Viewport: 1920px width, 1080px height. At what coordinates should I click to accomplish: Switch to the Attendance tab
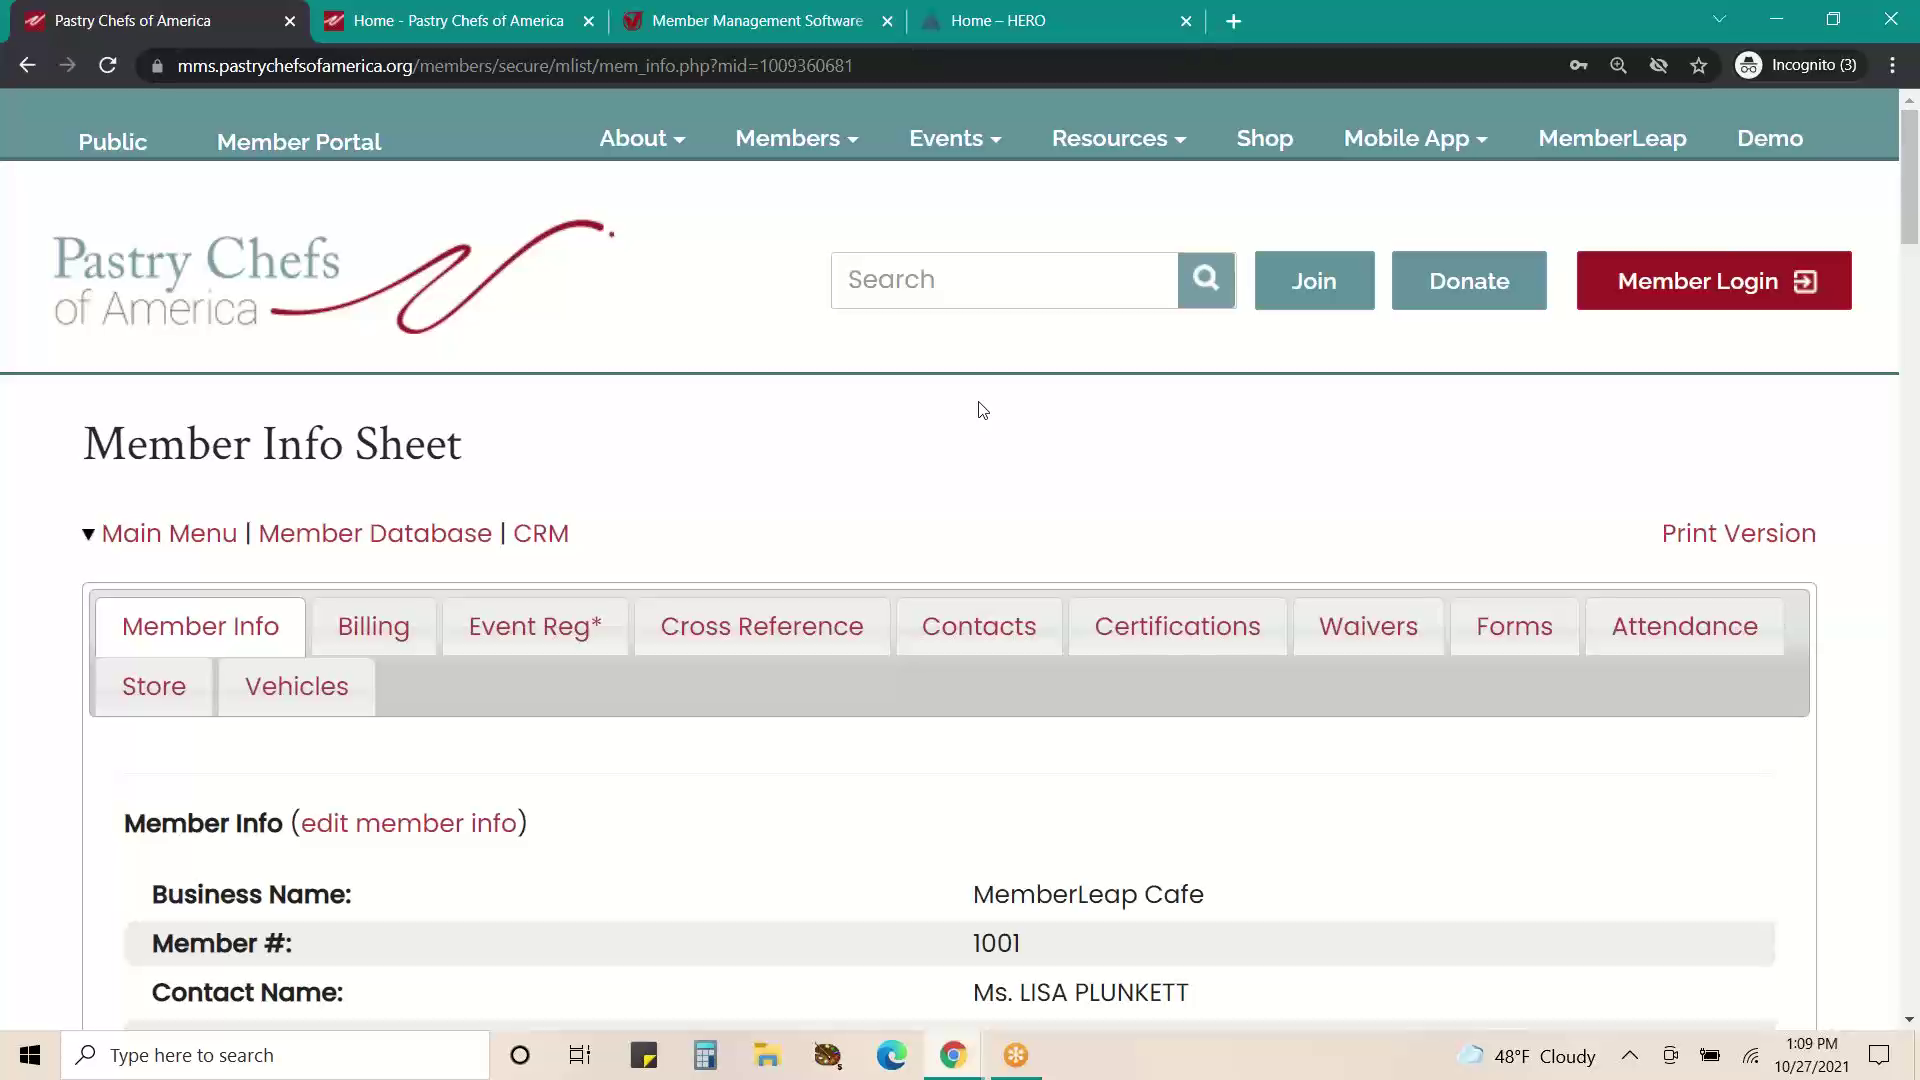[1684, 627]
